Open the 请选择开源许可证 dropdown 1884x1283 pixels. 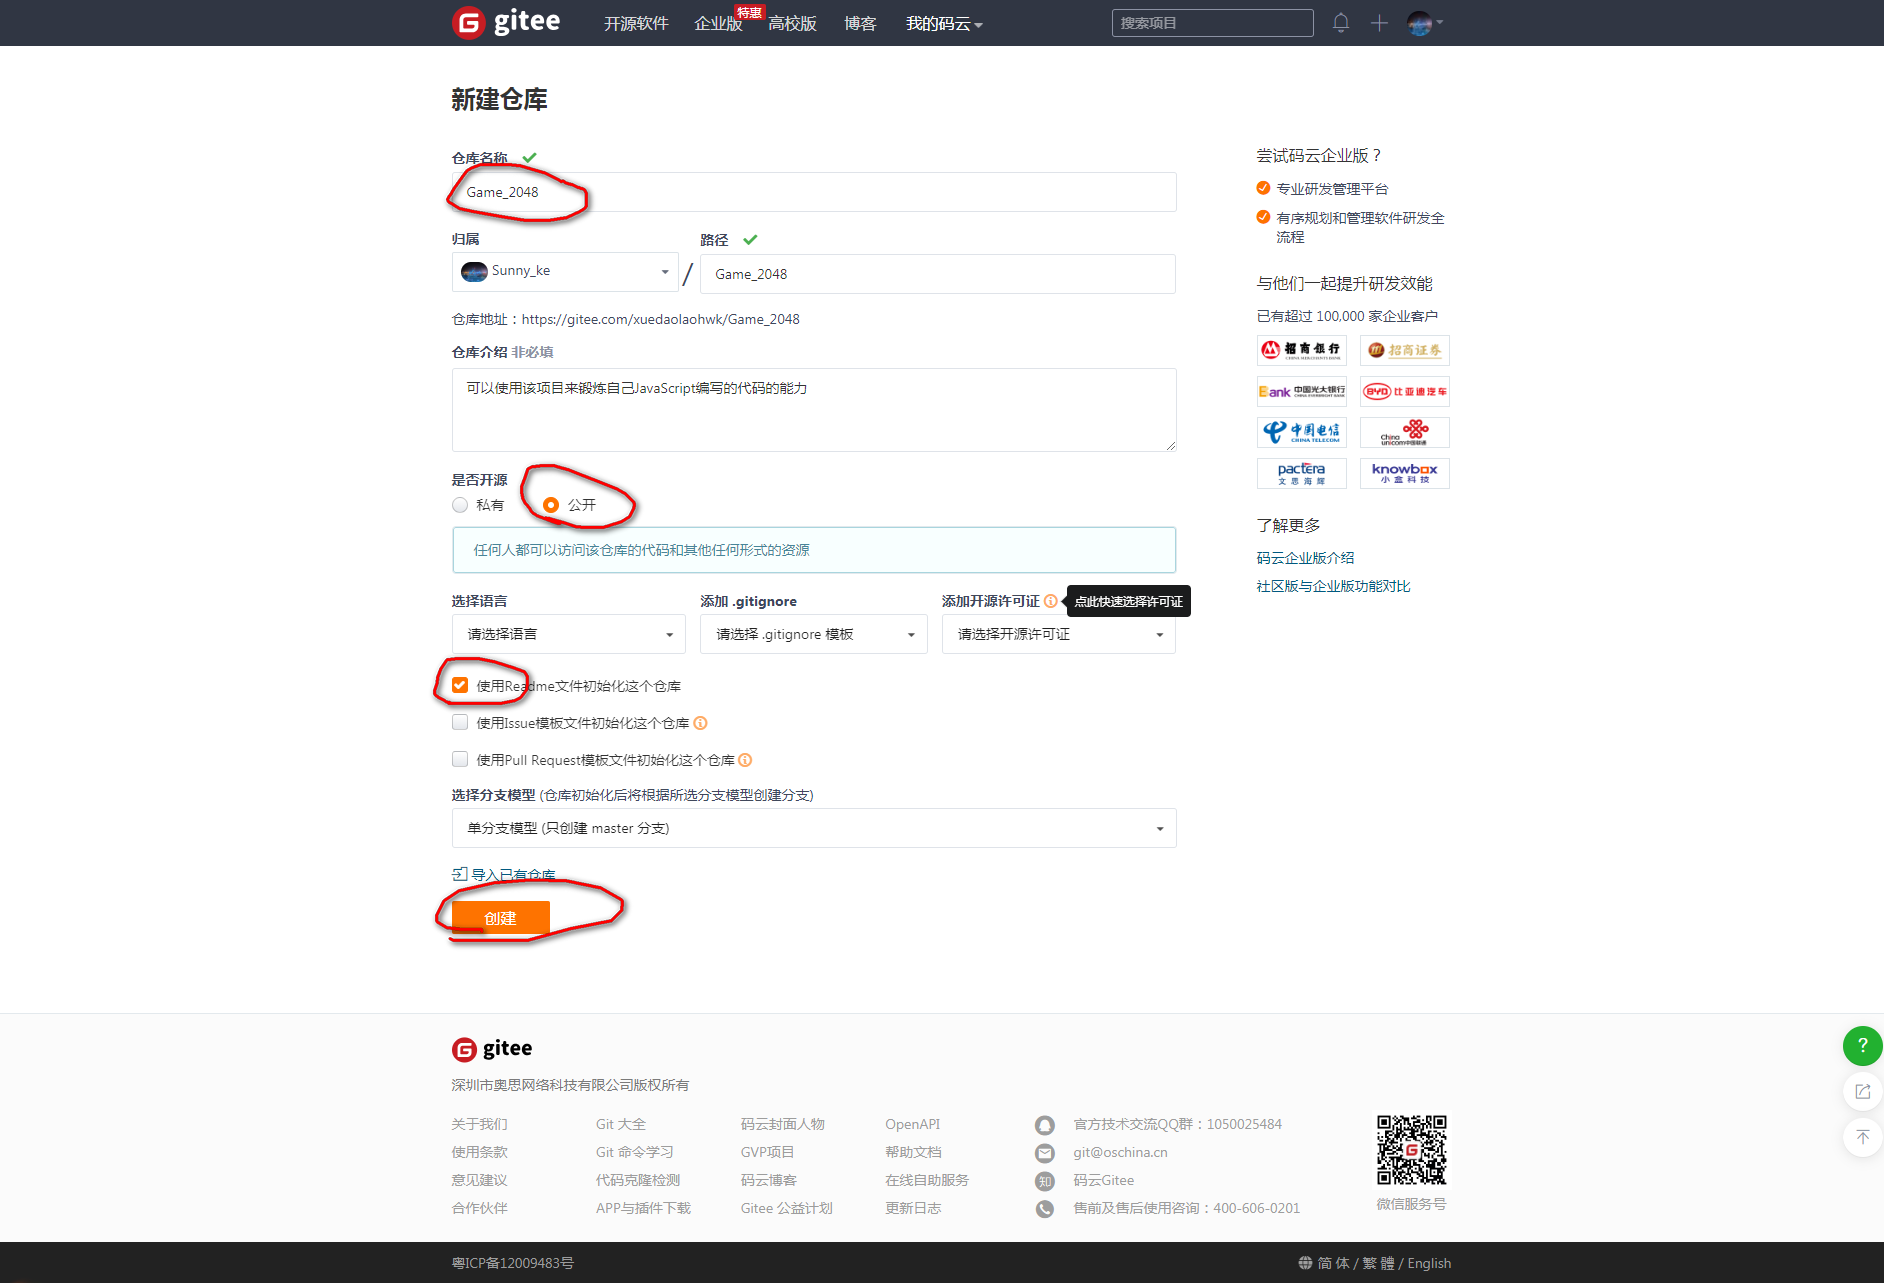tap(1059, 634)
